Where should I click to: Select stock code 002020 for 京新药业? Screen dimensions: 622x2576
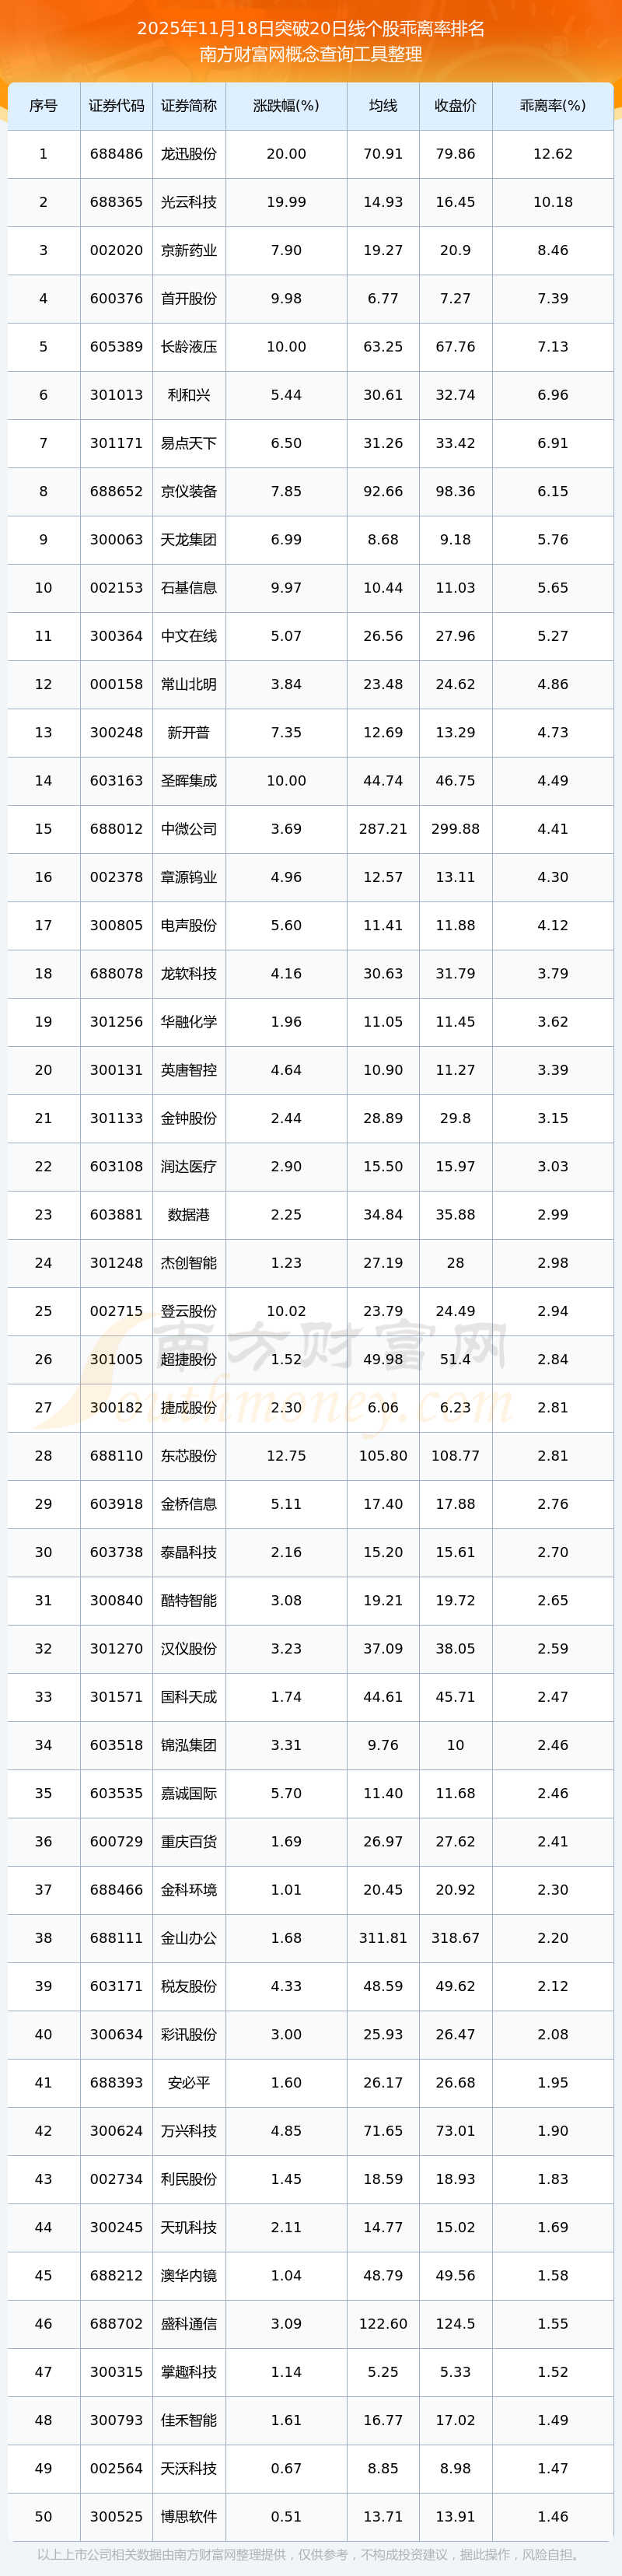116,250
